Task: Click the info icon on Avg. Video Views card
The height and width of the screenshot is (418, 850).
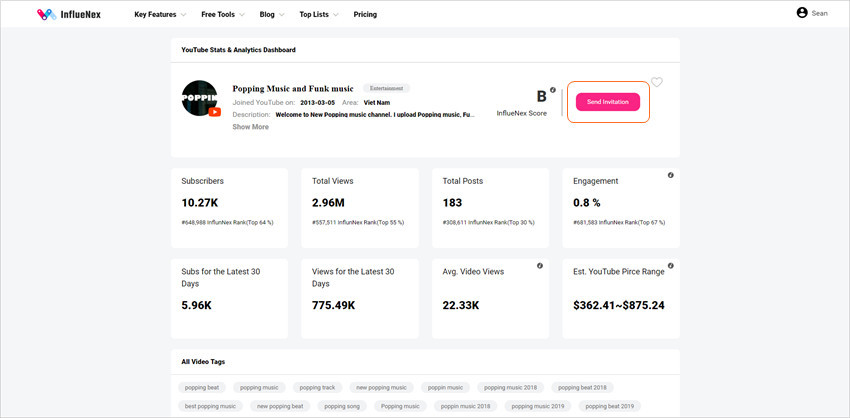Action: tap(540, 266)
